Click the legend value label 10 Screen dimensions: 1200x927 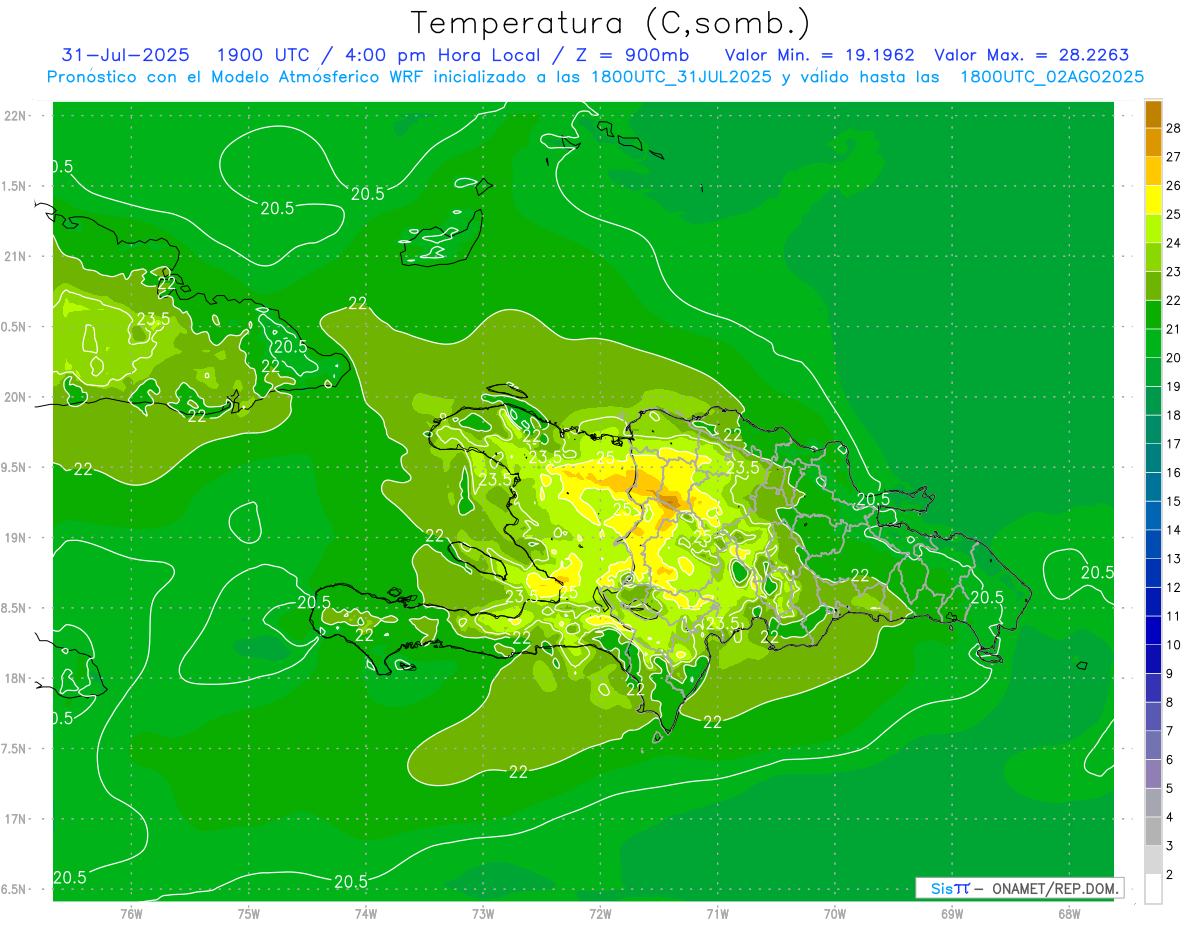pyautogui.click(x=1174, y=645)
